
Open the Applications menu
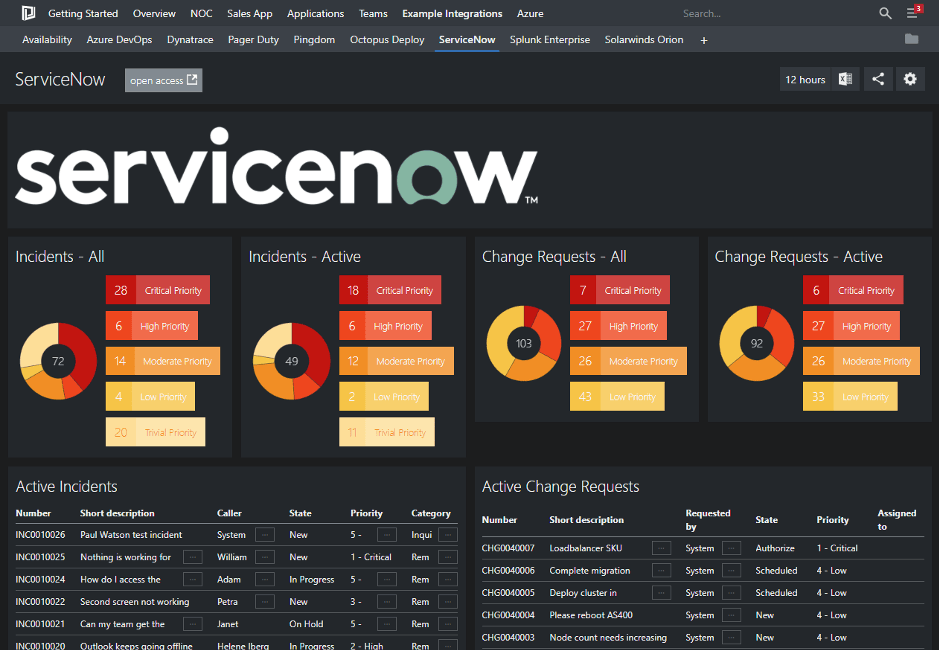316,13
